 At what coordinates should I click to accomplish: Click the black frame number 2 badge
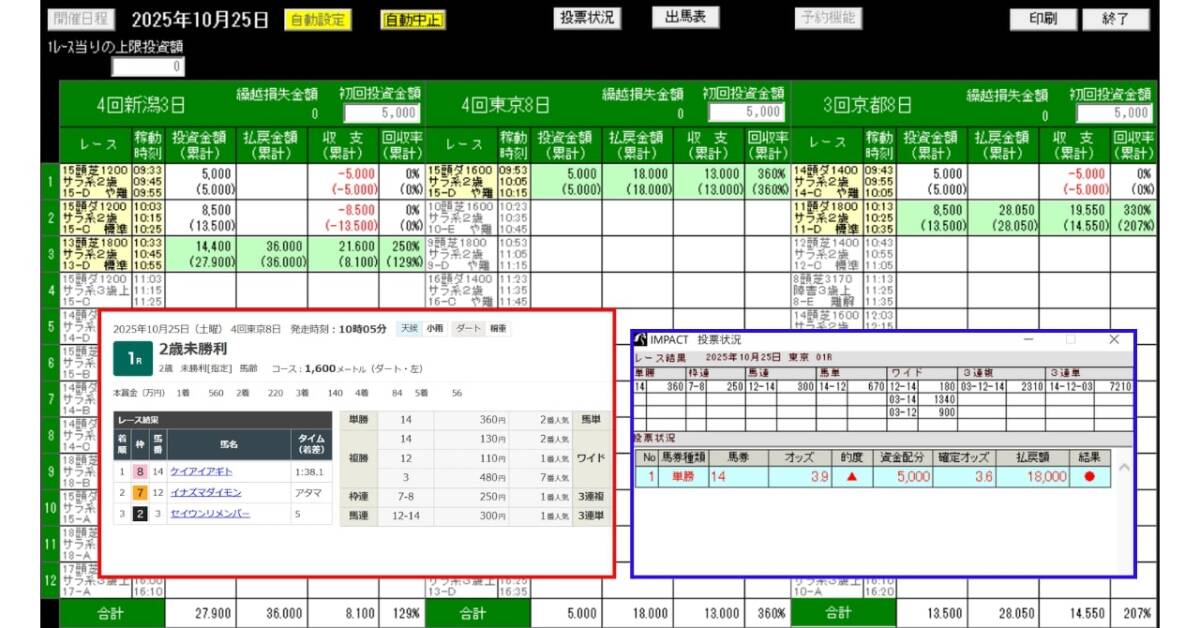[x=141, y=513]
